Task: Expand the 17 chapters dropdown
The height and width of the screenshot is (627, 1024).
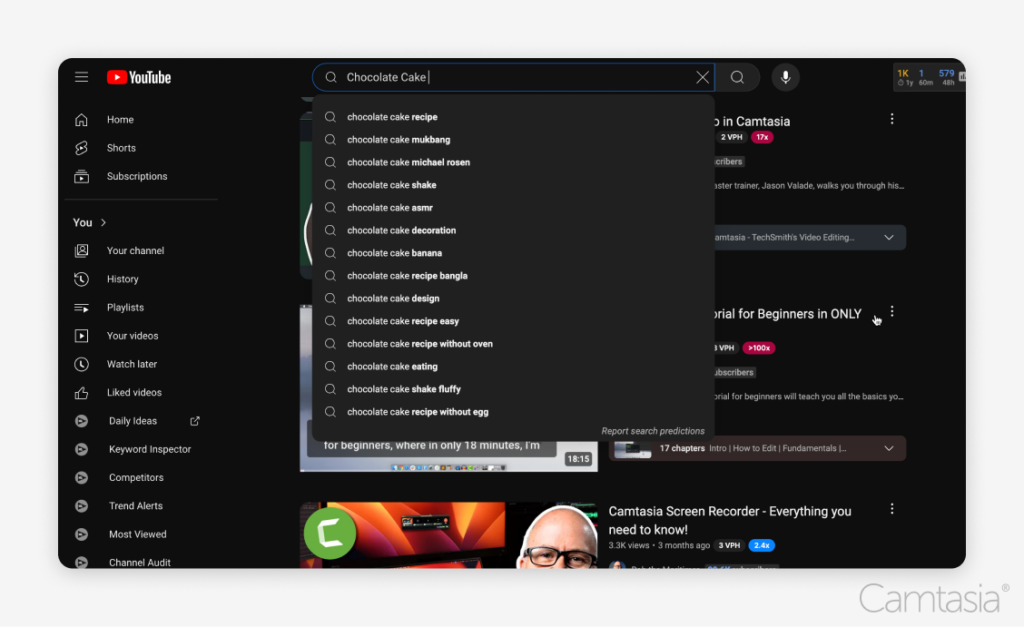Action: pos(888,449)
